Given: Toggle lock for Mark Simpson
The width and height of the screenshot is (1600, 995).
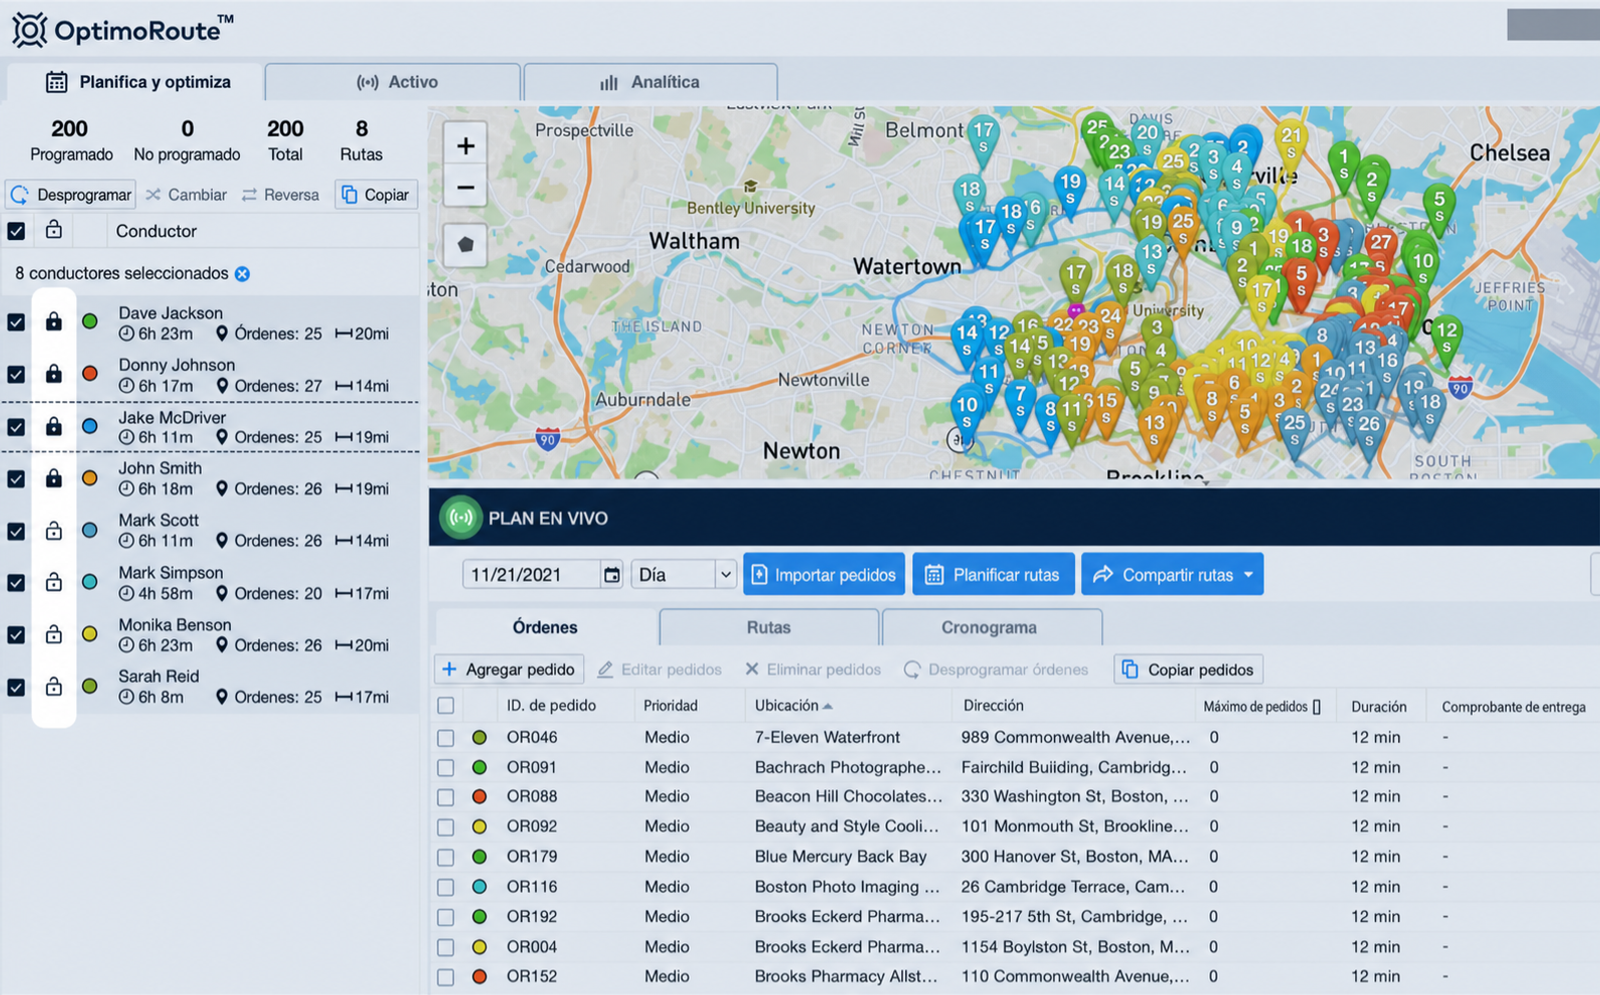Looking at the screenshot, I should pos(54,582).
